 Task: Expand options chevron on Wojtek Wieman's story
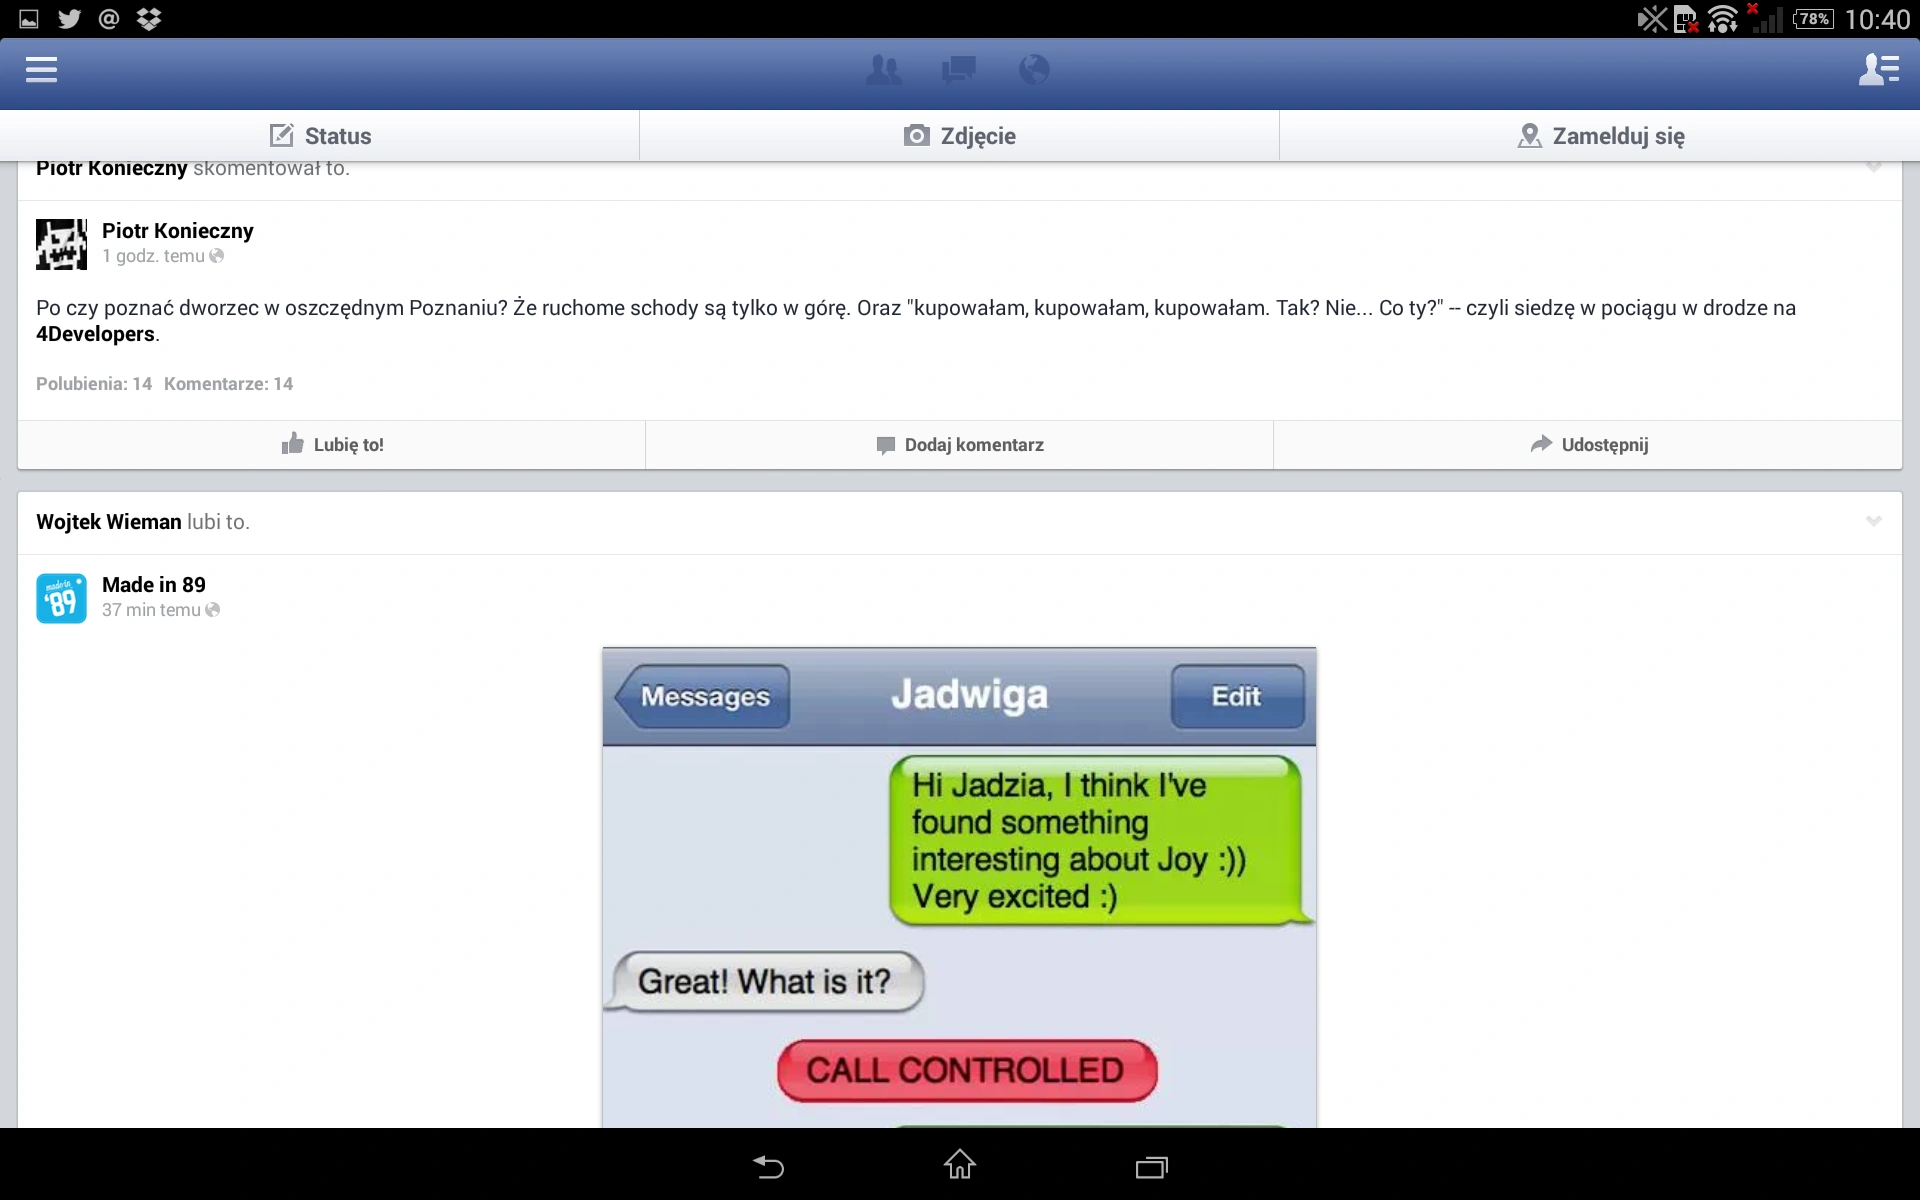1874,521
